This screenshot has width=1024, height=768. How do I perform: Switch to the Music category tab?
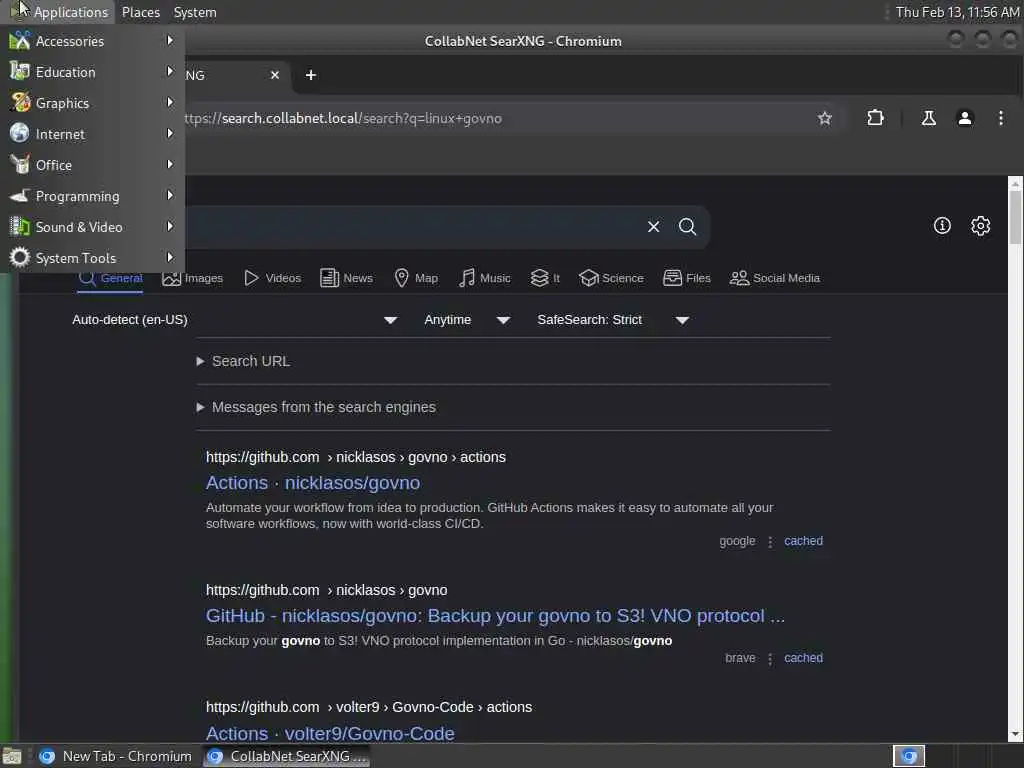485,278
